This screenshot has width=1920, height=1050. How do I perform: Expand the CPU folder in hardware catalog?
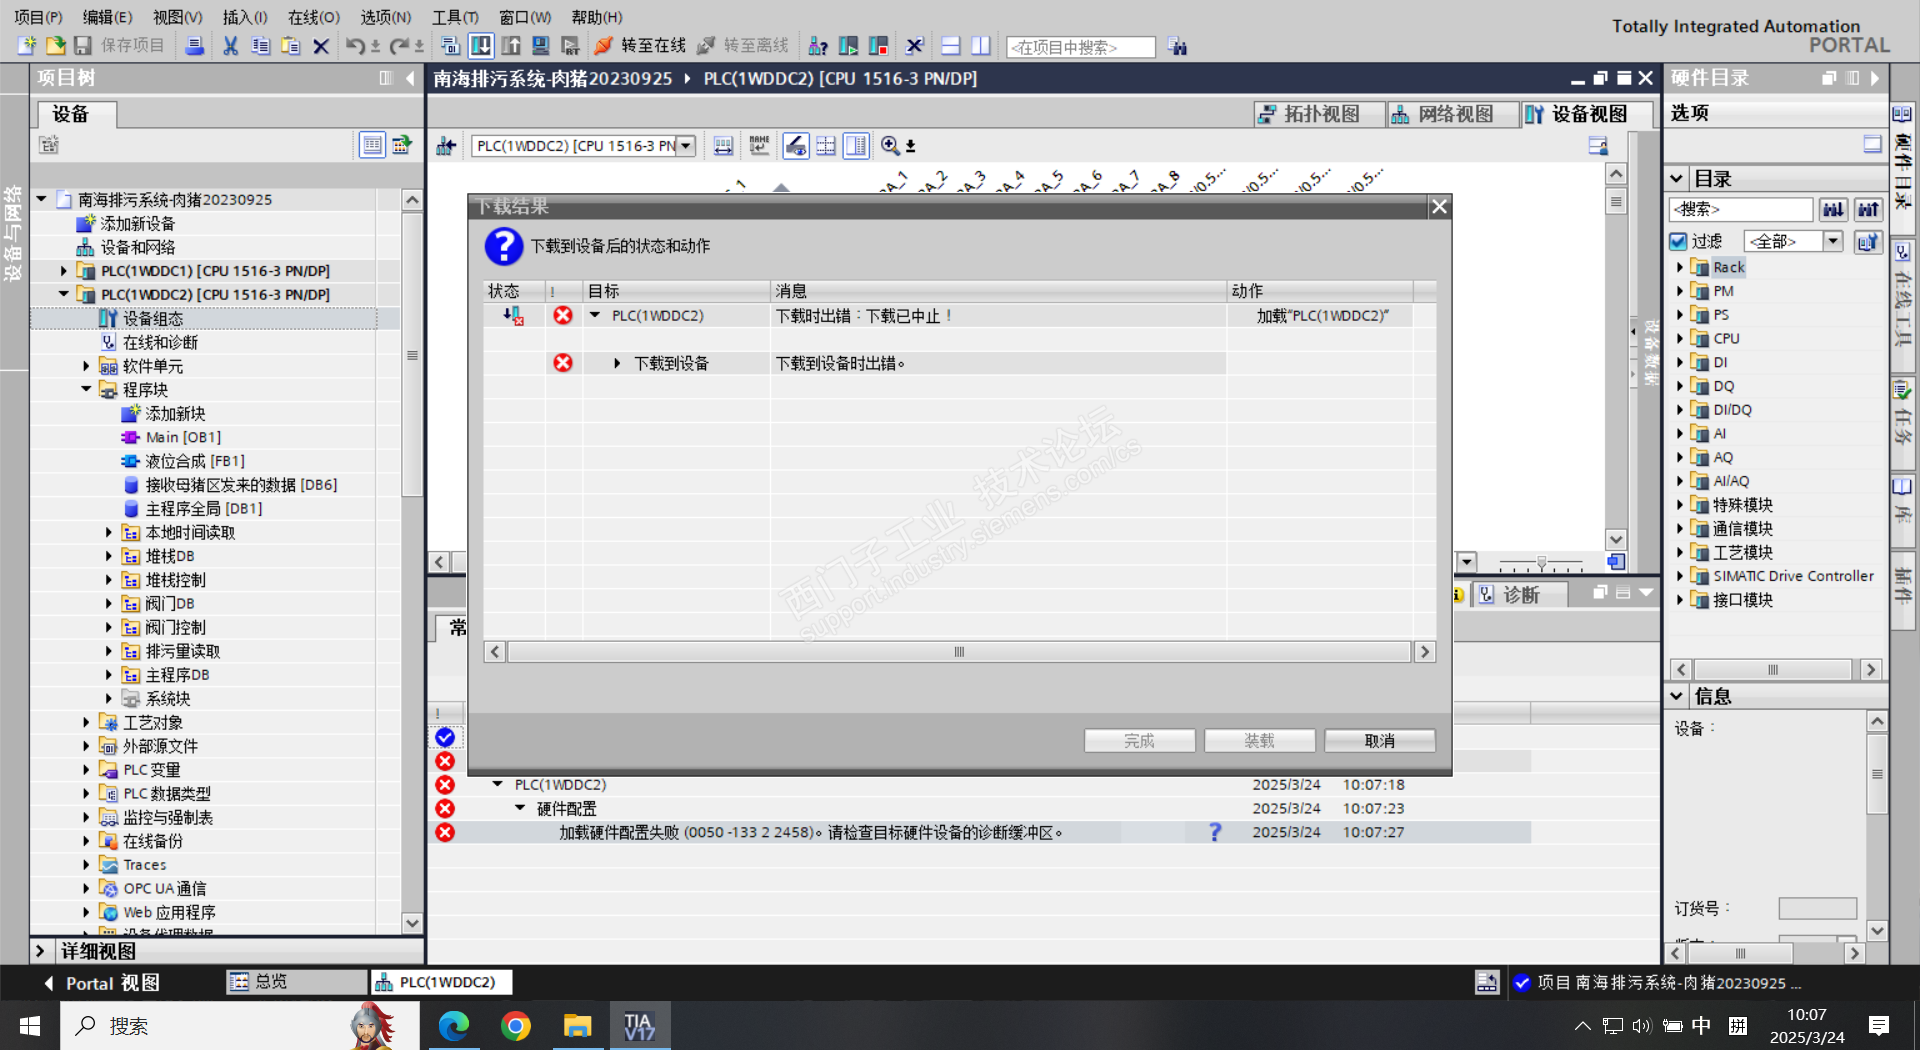pos(1680,339)
